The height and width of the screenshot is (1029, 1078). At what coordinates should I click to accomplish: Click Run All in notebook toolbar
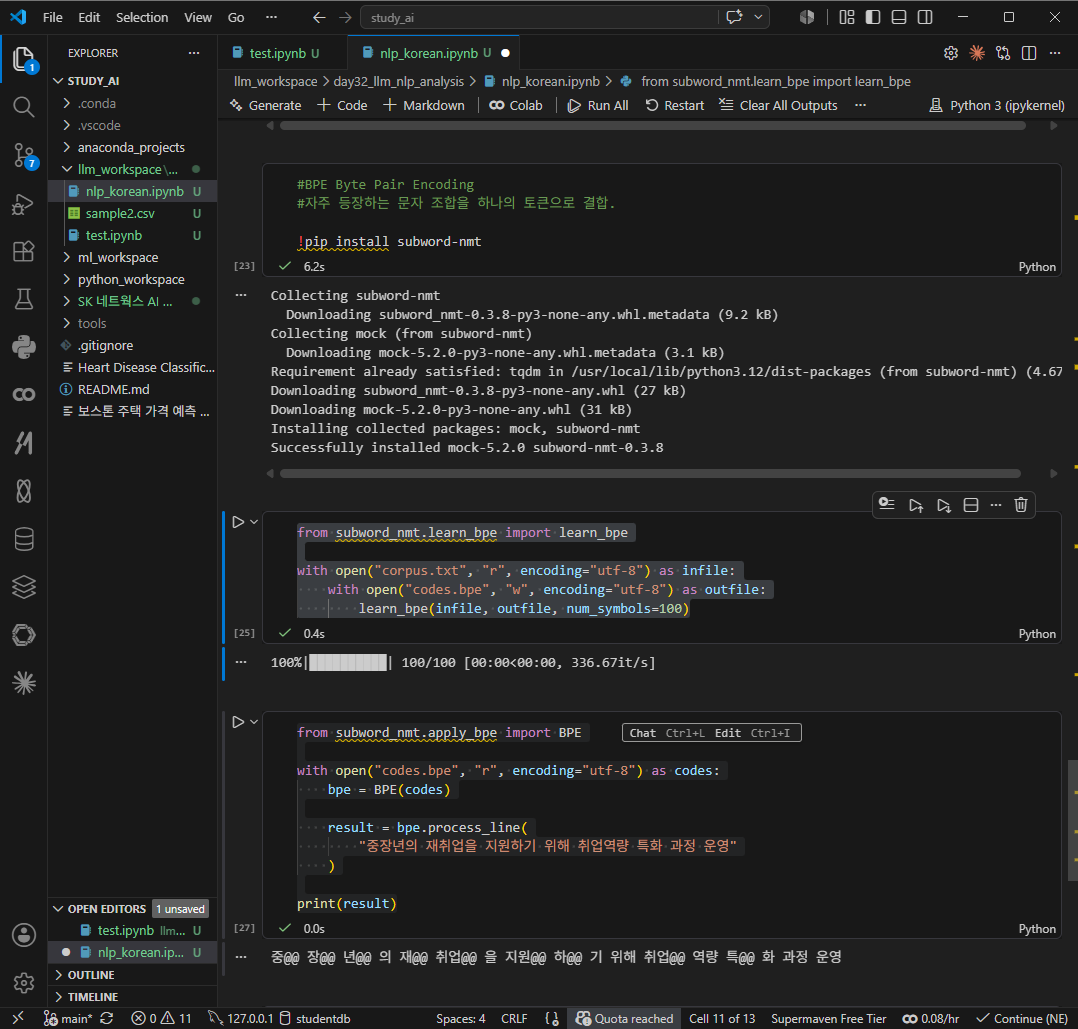(x=597, y=105)
